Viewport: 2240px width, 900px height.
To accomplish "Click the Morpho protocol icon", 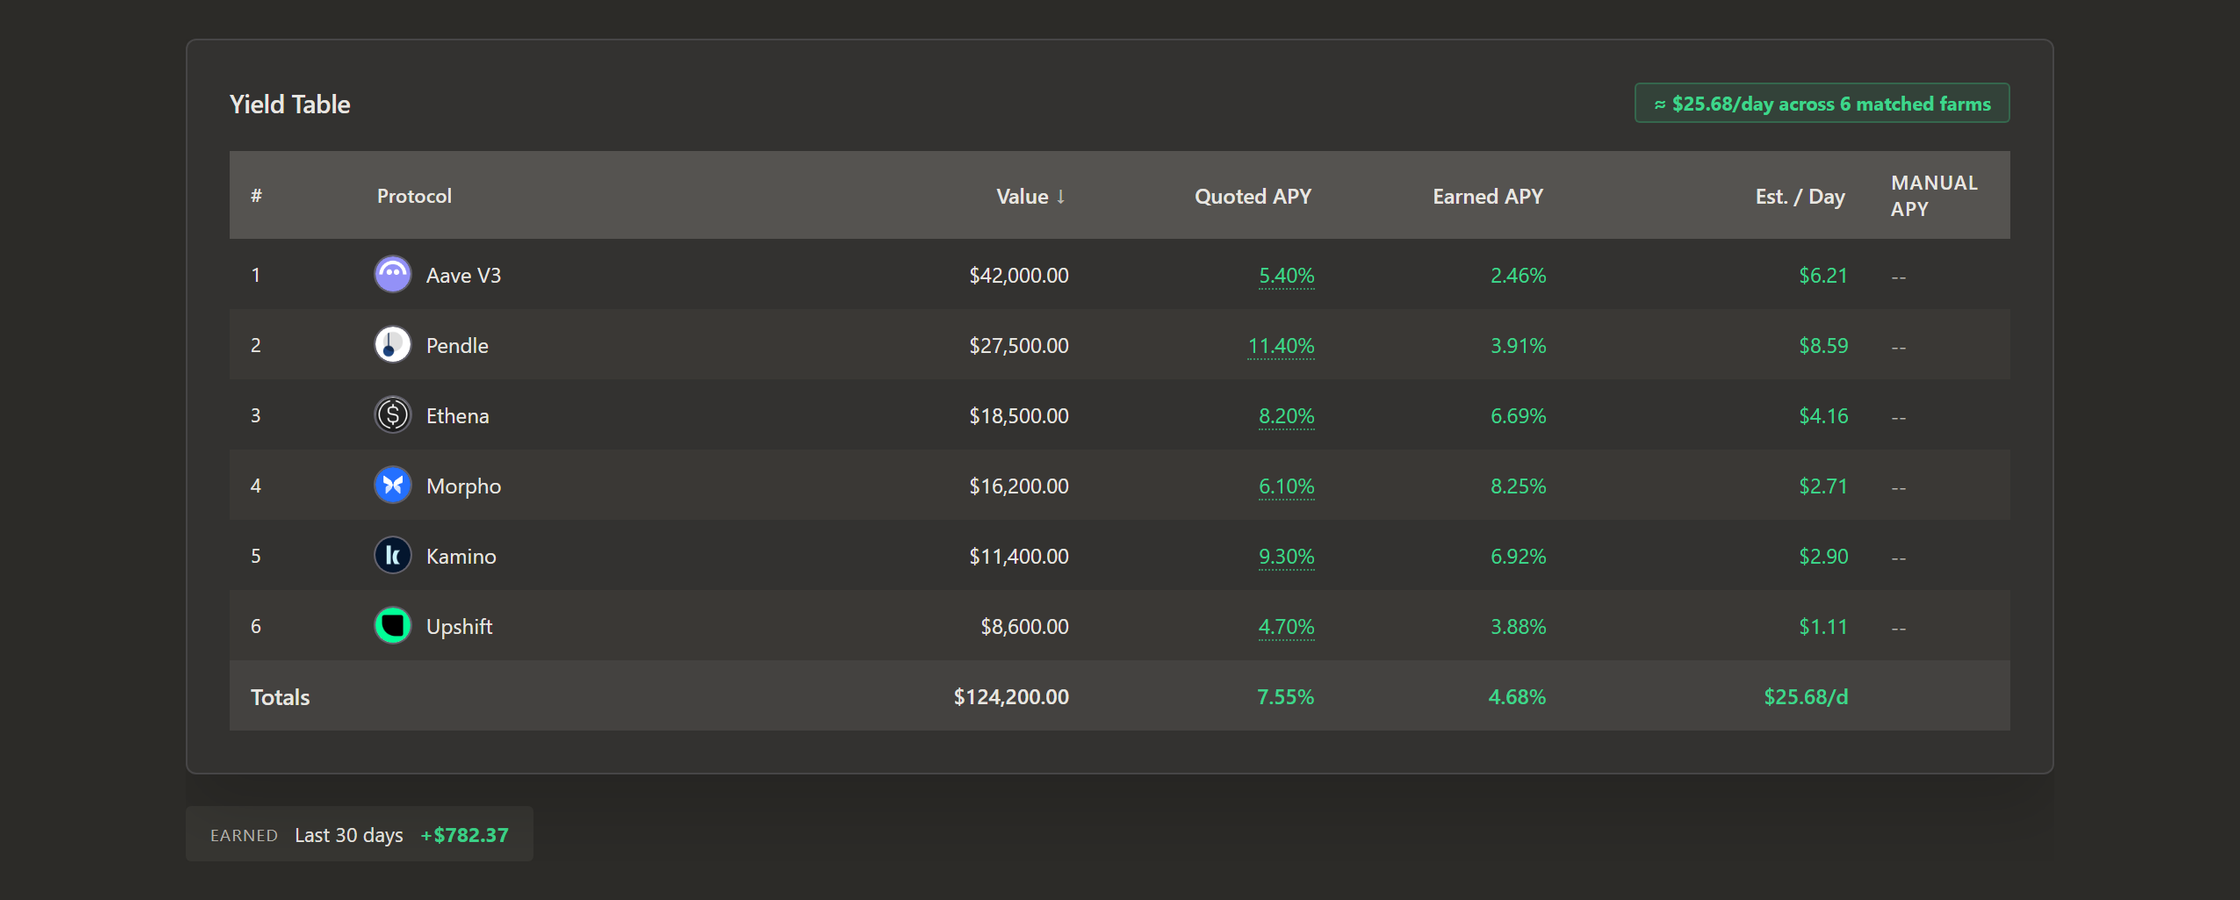I will coord(392,485).
